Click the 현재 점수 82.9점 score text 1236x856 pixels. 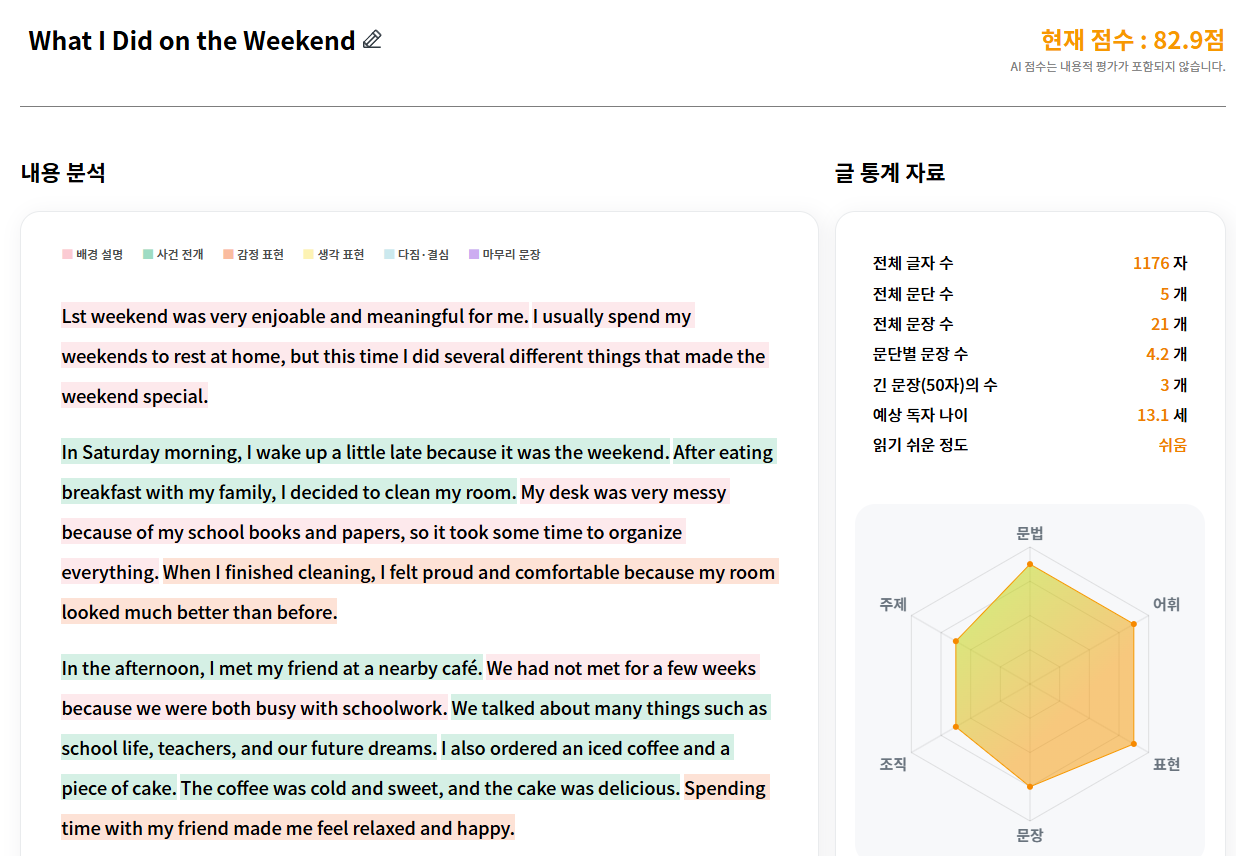(x=1132, y=40)
